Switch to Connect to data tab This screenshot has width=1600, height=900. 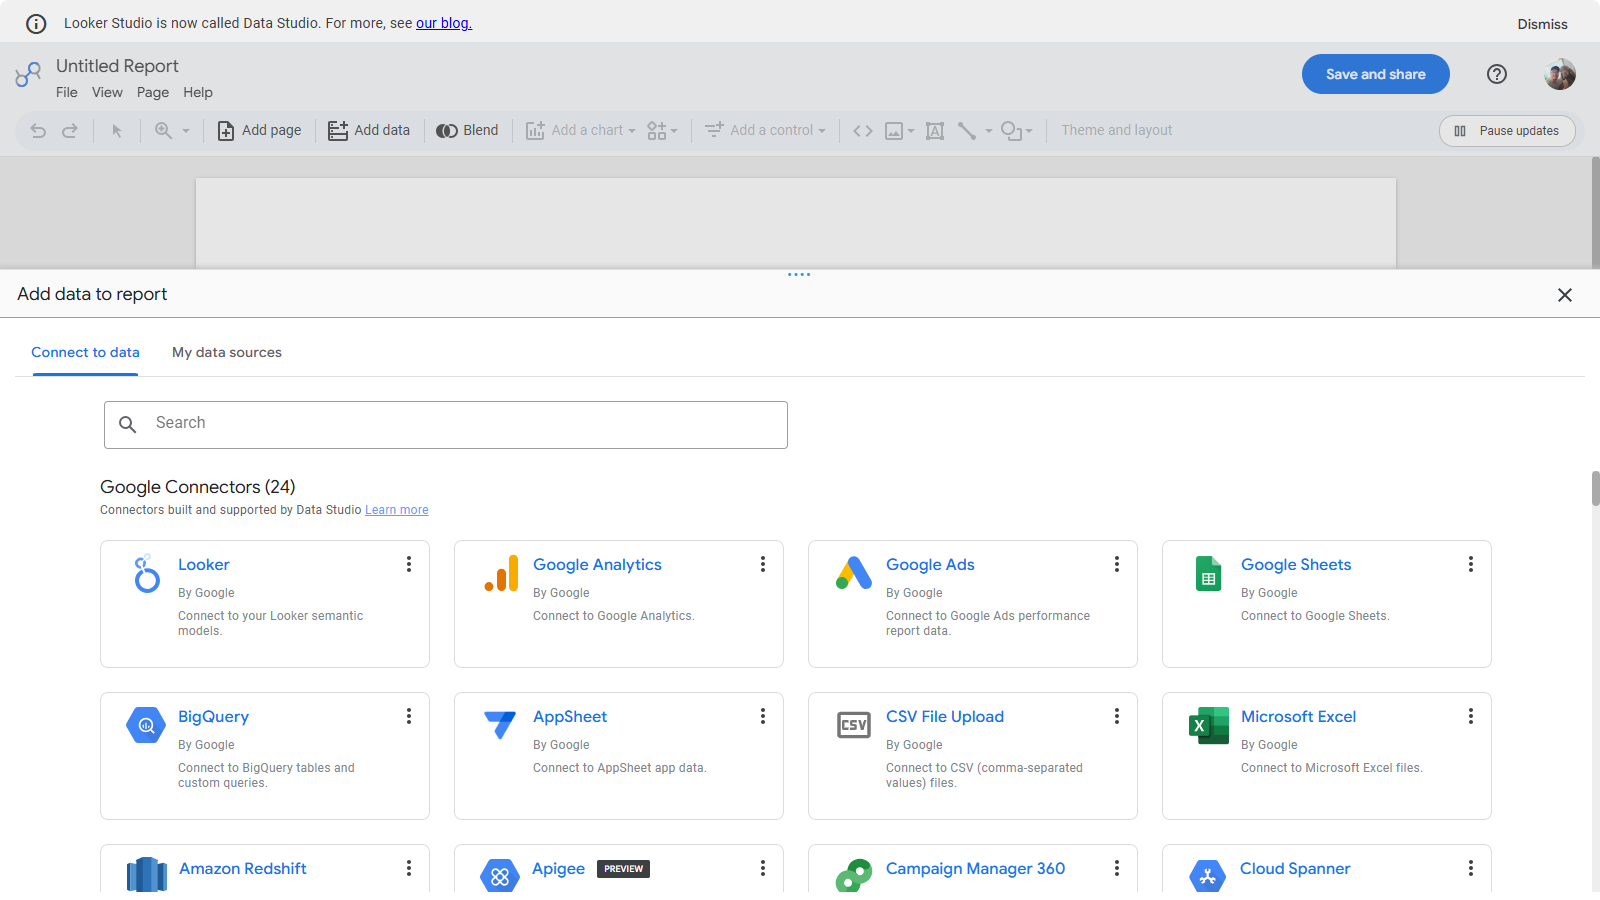[x=85, y=352]
